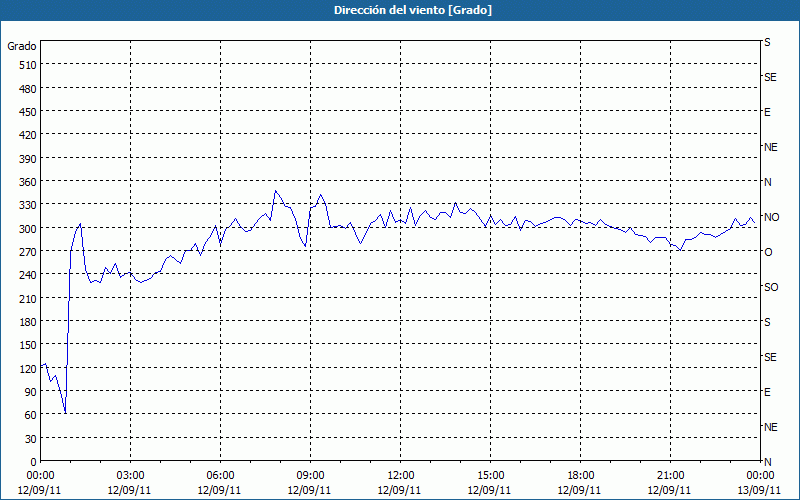Click the 390 degree axis label
800x500 pixels.
[28, 159]
